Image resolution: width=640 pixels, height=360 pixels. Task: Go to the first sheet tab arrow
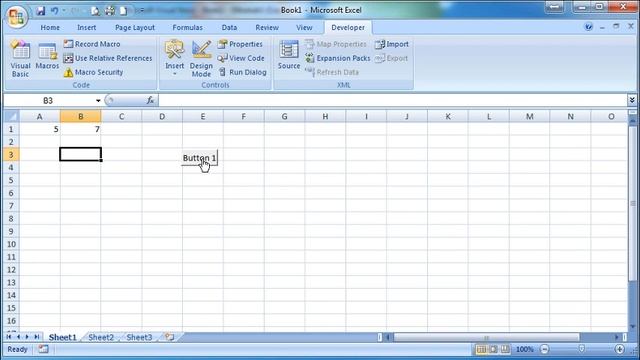(9, 337)
